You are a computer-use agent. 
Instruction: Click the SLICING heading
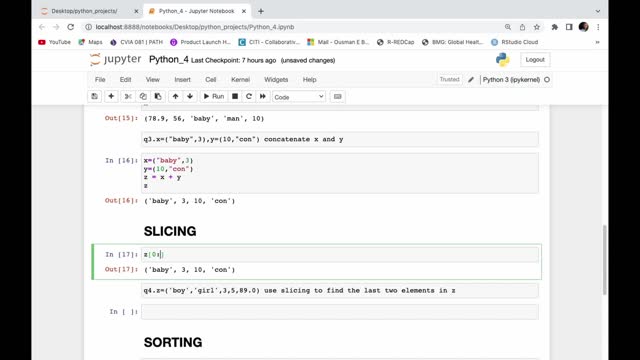(x=170, y=231)
